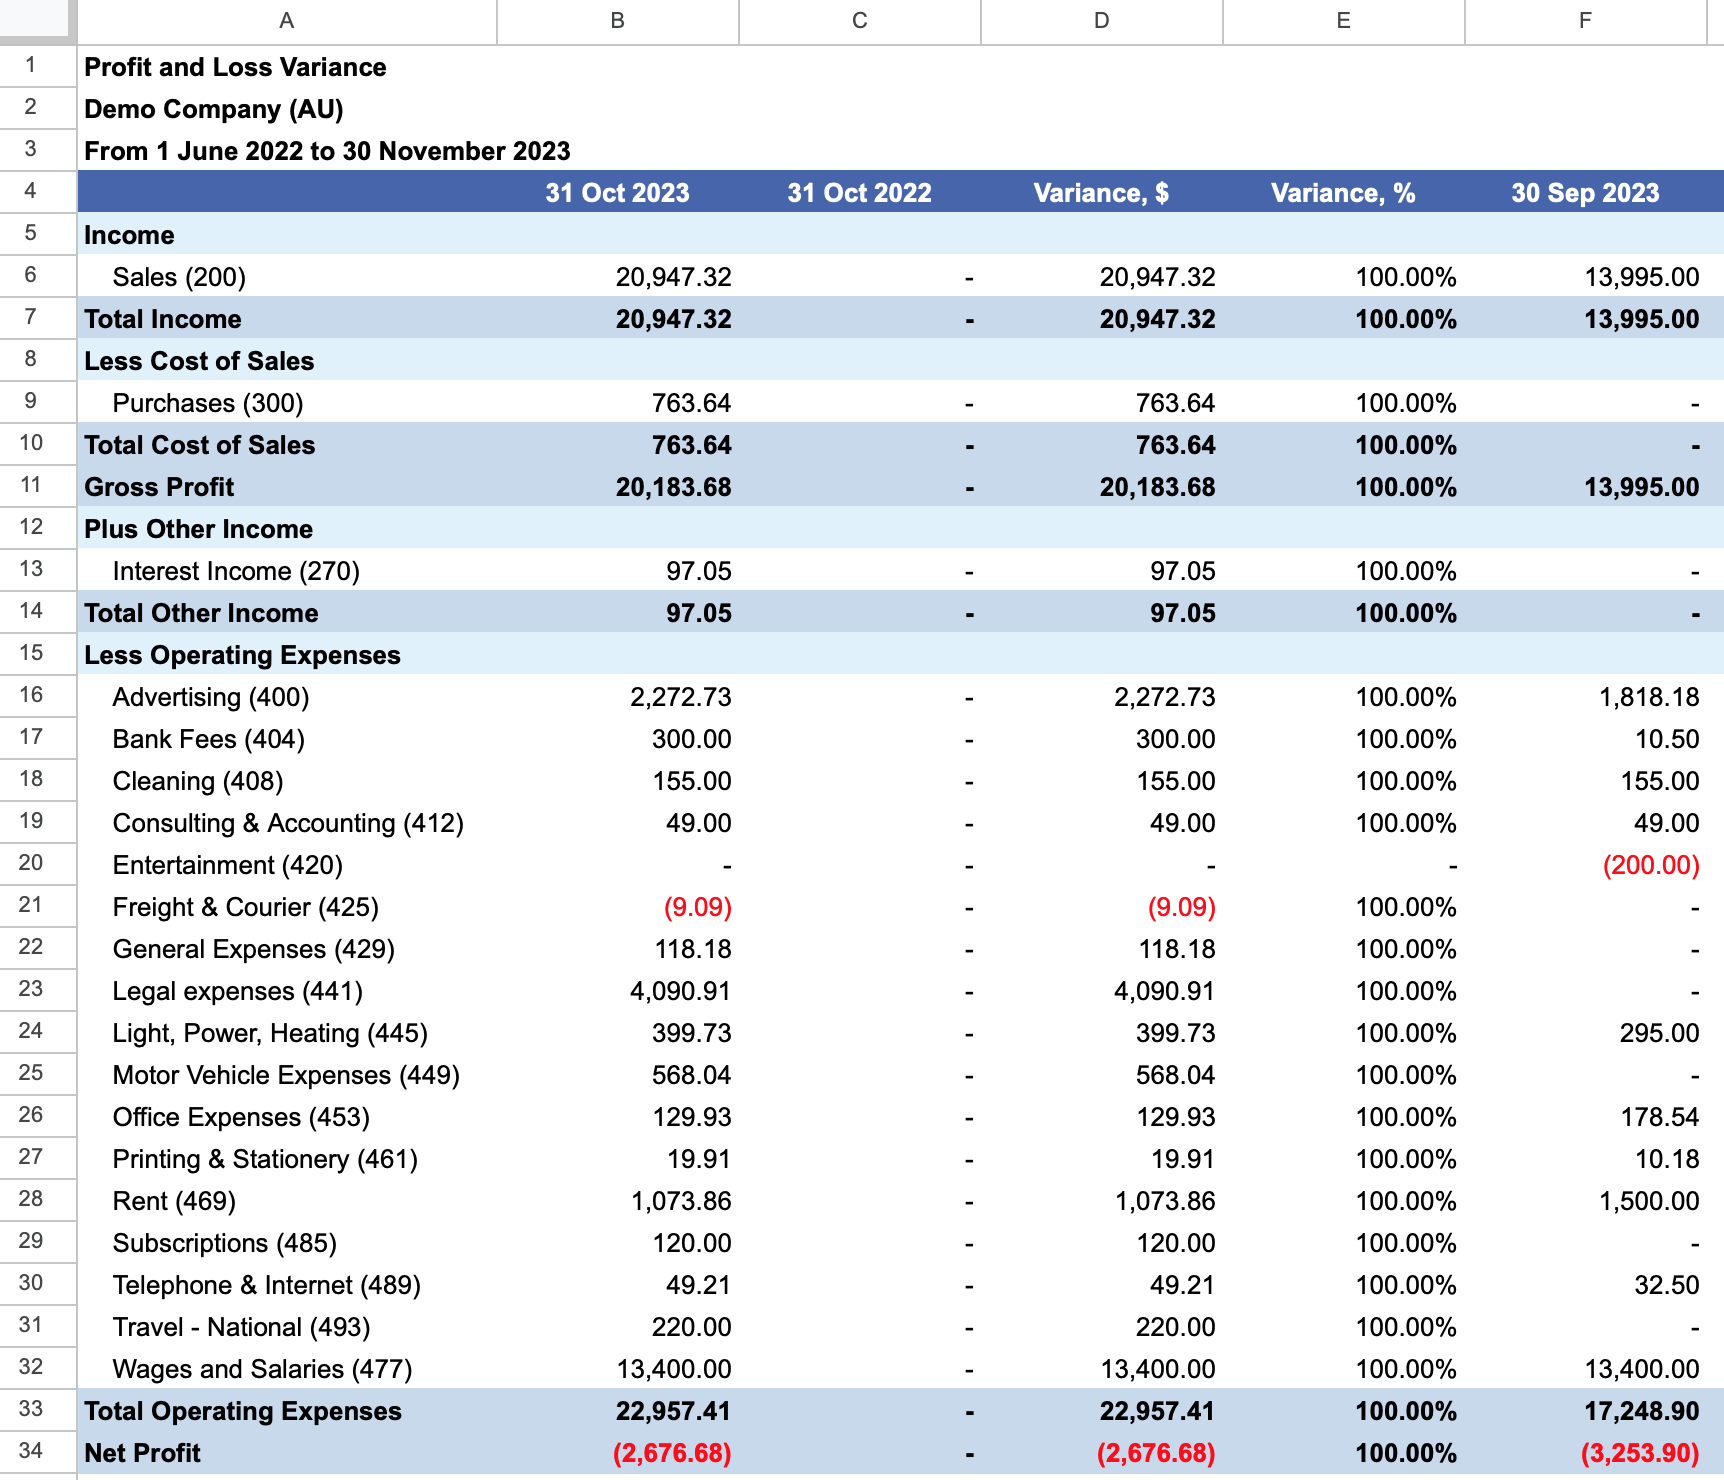Click the 'Telephone & Internet (489)' cell

[x=287, y=1285]
